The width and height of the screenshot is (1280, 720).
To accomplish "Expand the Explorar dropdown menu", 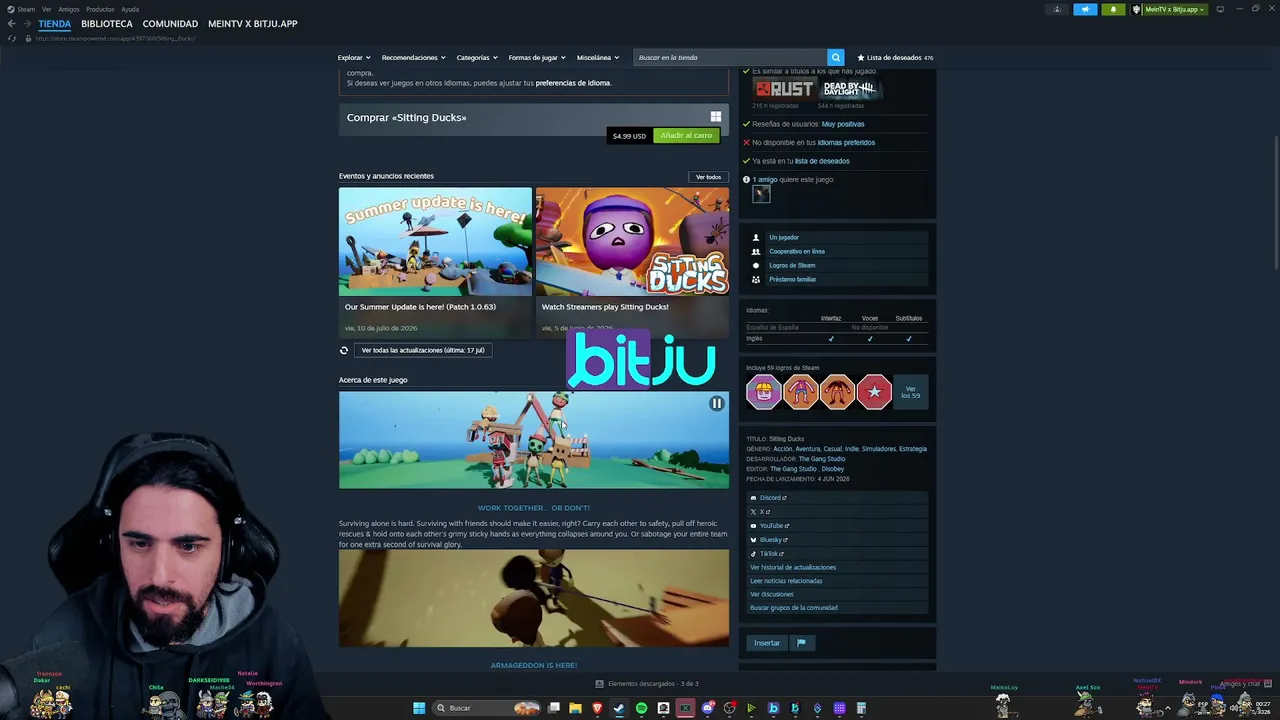I will [x=354, y=57].
